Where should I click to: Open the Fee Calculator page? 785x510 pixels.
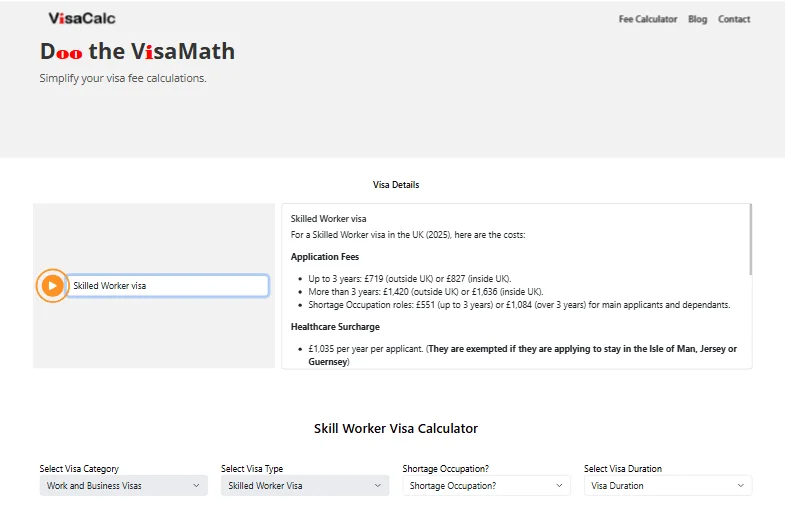[647, 19]
